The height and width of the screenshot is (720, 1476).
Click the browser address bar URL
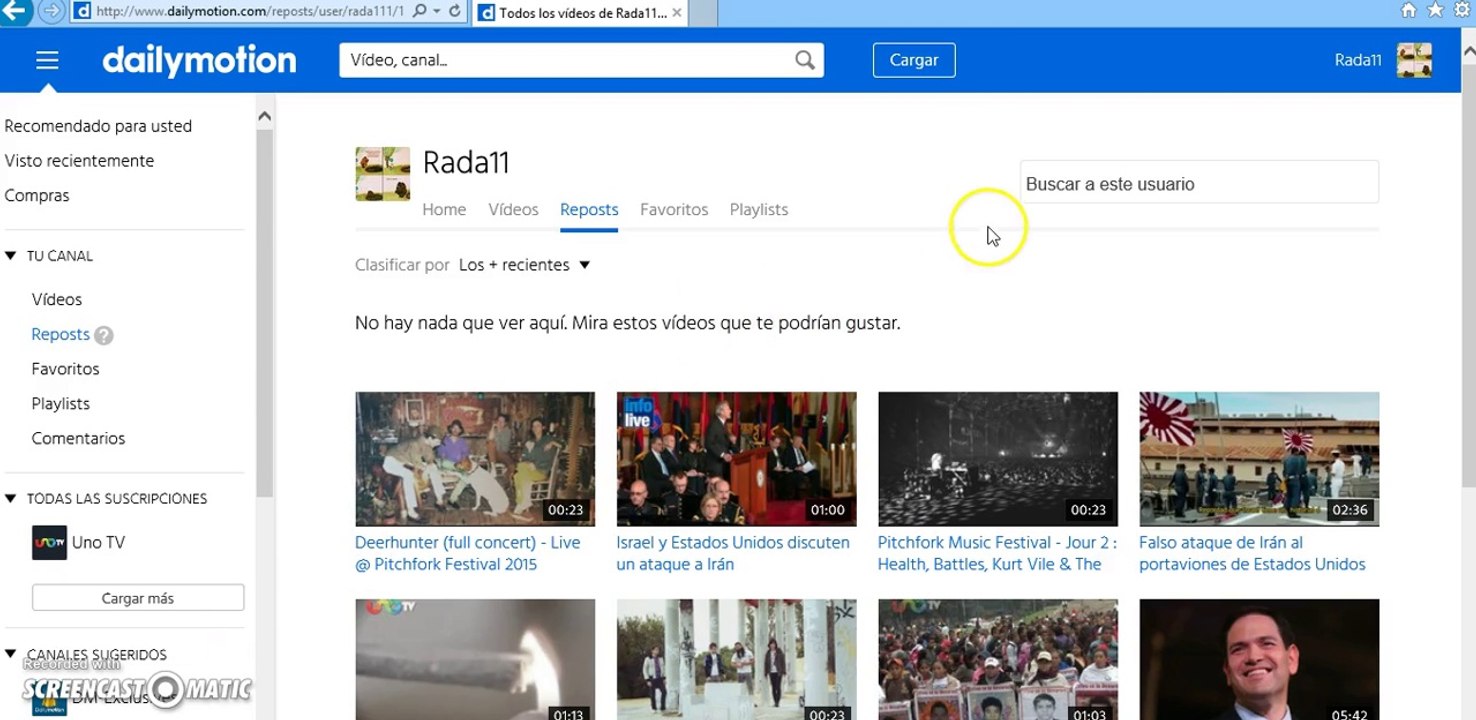click(250, 12)
